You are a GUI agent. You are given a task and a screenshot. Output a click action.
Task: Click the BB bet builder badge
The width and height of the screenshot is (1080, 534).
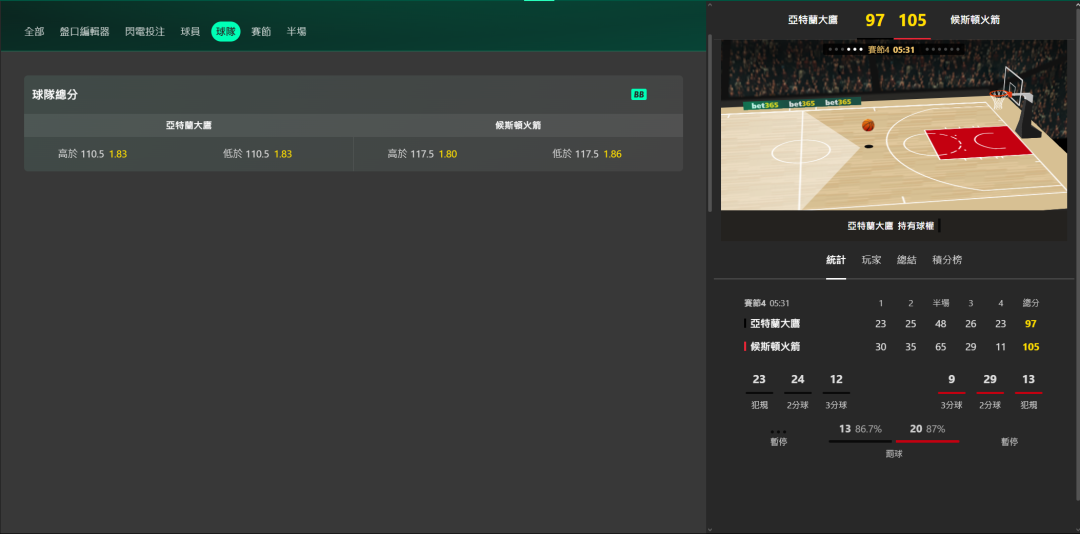tap(638, 94)
